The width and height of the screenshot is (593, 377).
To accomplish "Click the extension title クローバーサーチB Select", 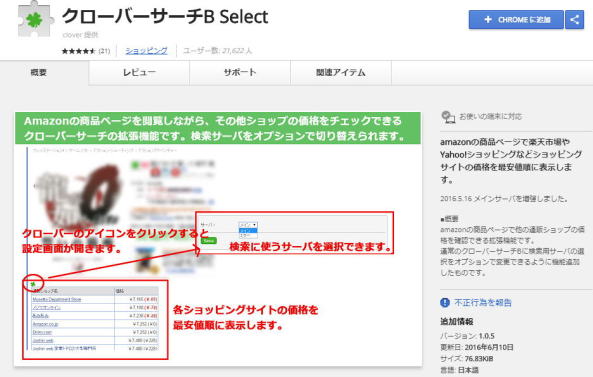I will point(165,17).
